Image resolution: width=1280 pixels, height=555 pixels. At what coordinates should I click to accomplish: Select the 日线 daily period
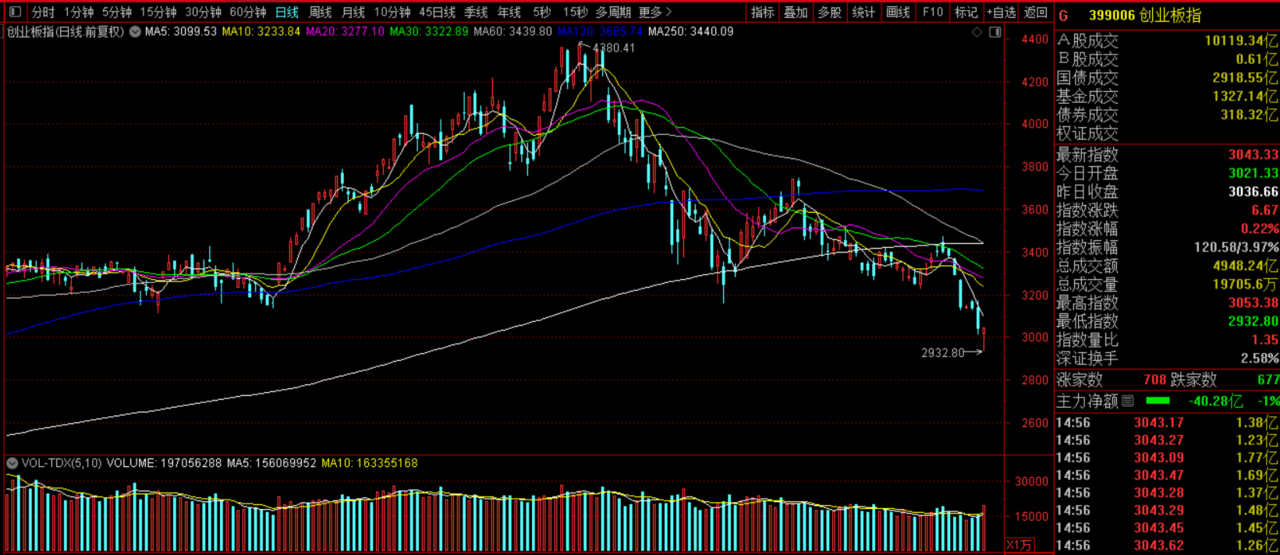point(287,13)
